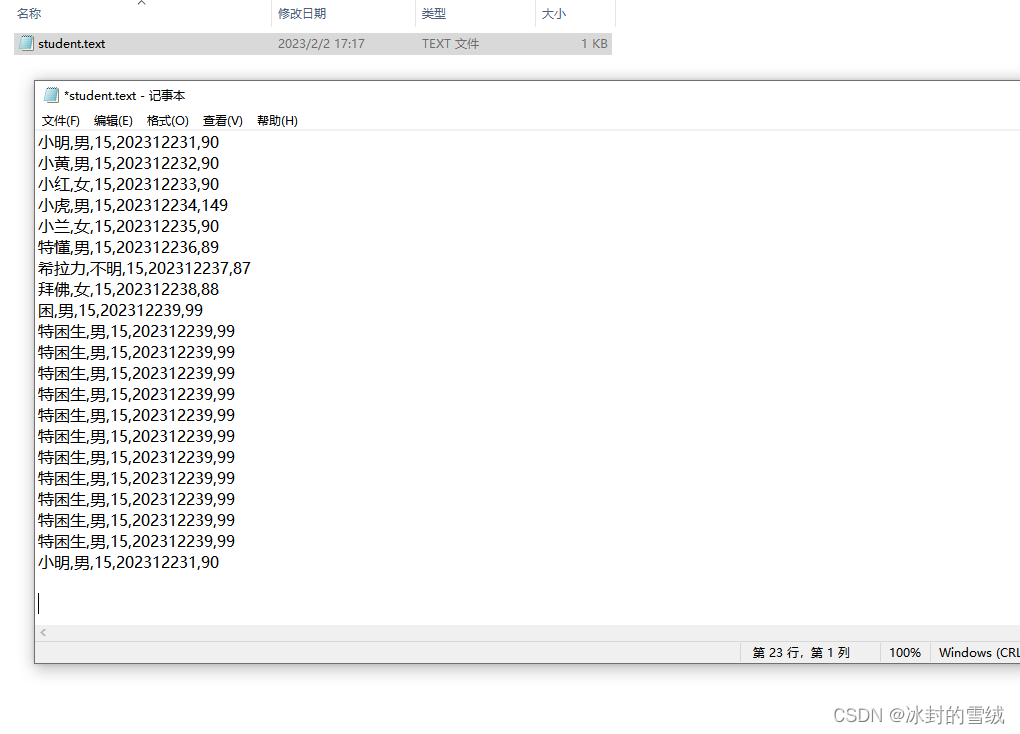Click the line 小红,女,15,202312233,90
This screenshot has width=1020, height=734.
[x=128, y=184]
